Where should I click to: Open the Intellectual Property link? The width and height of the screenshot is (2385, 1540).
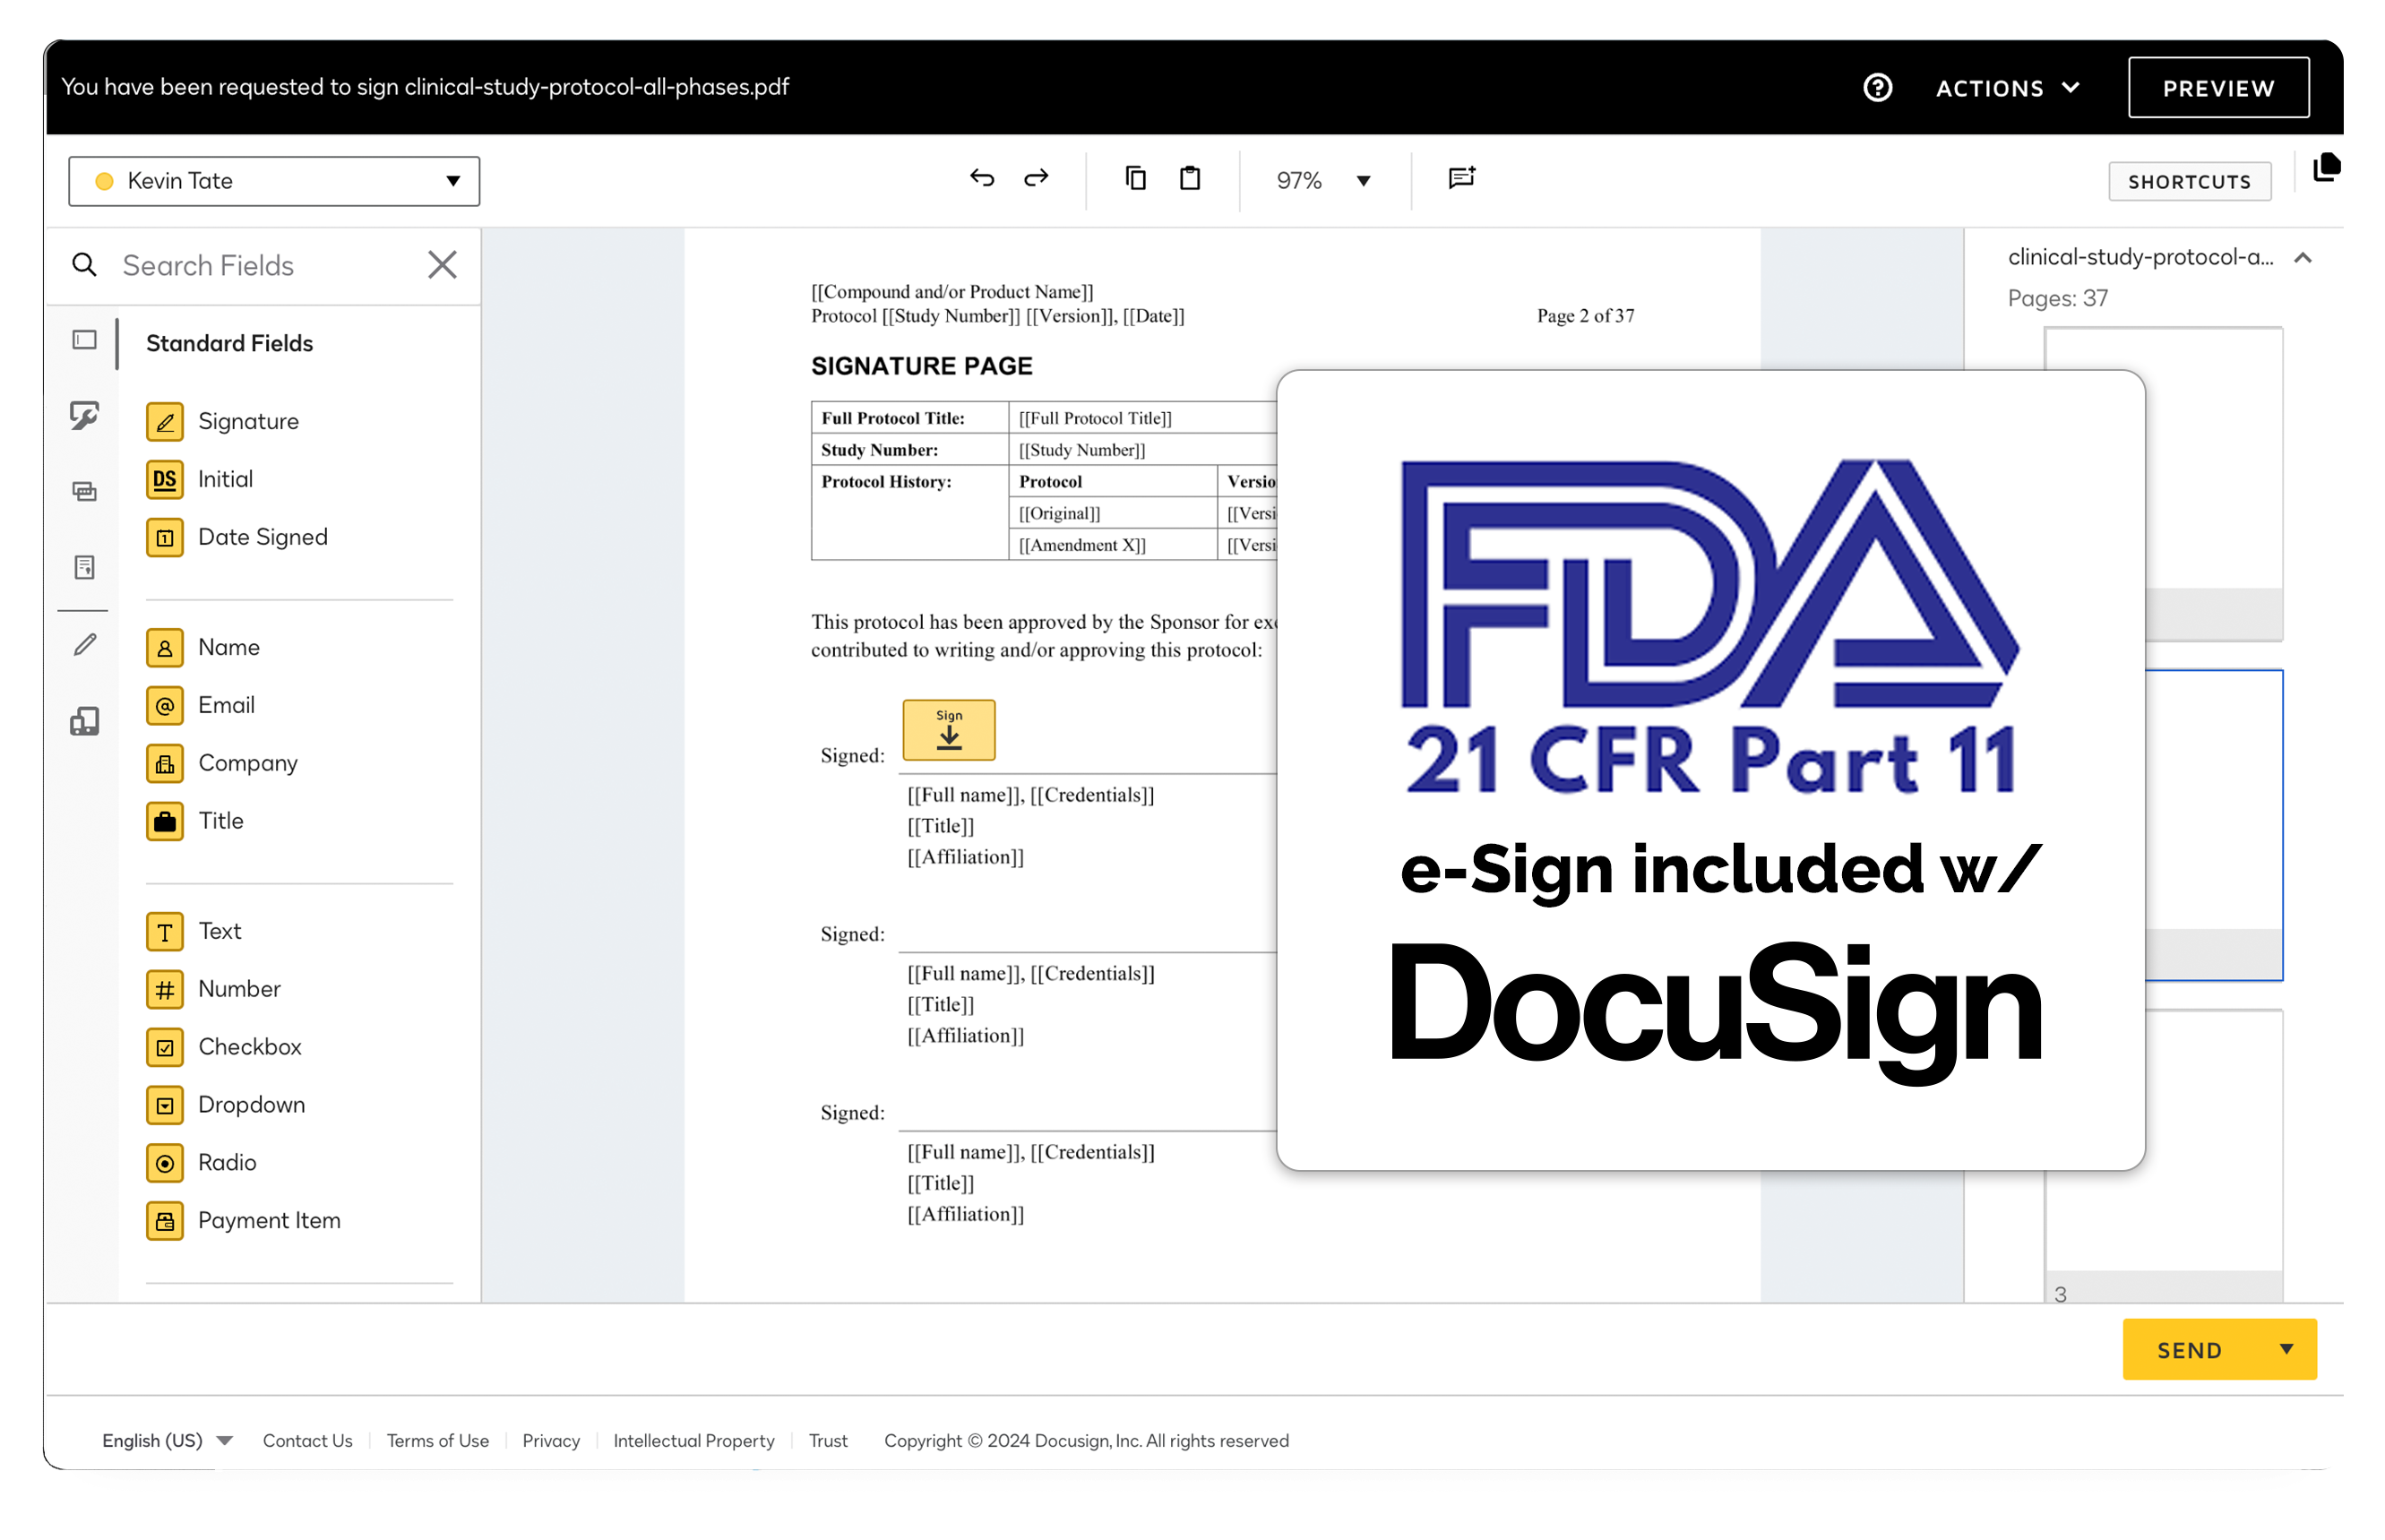[x=693, y=1440]
